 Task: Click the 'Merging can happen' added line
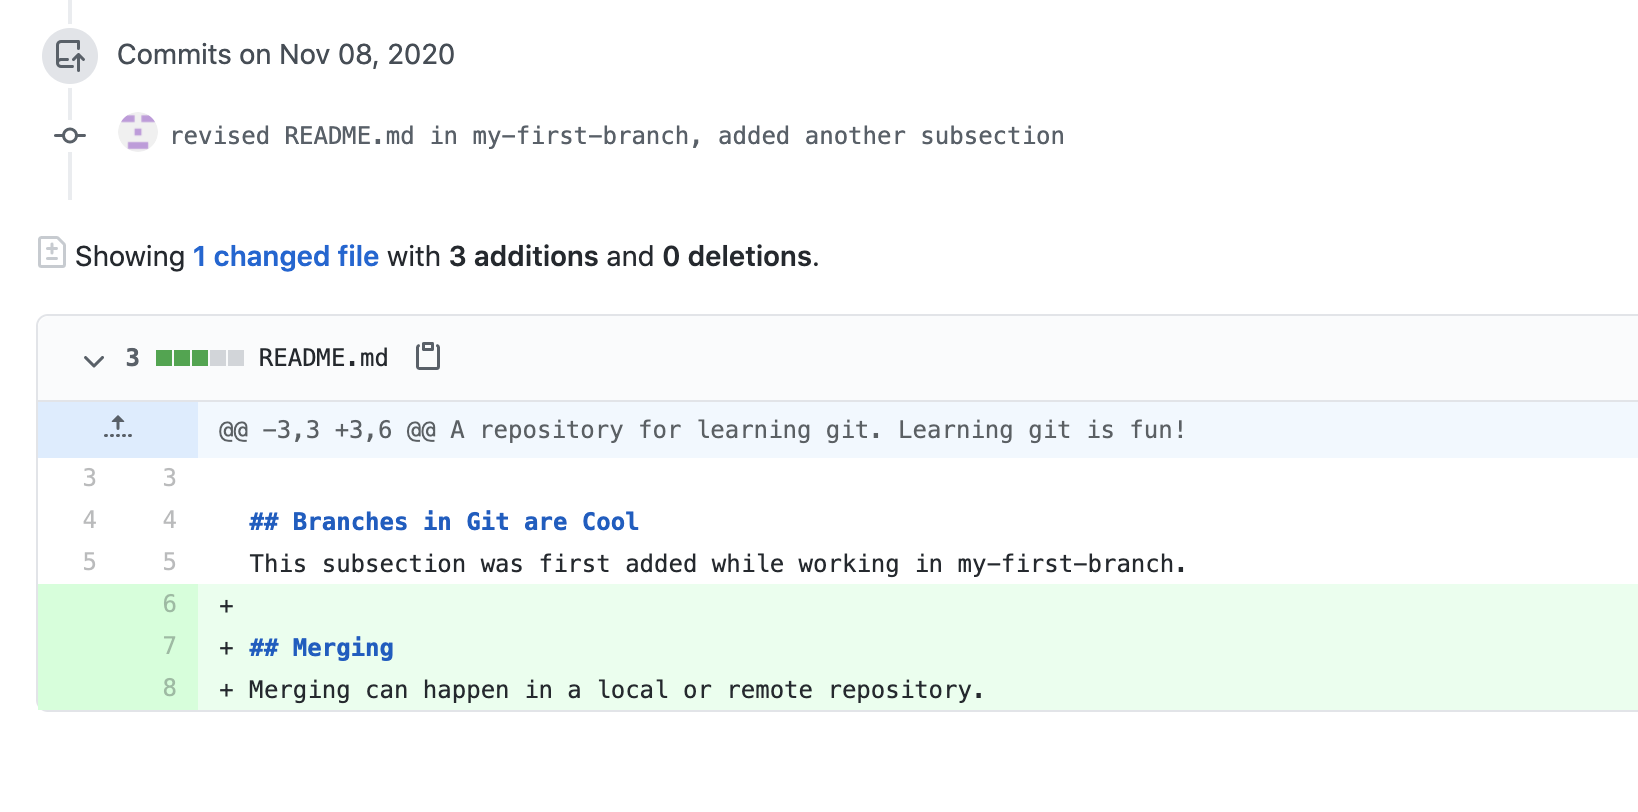[x=616, y=690]
